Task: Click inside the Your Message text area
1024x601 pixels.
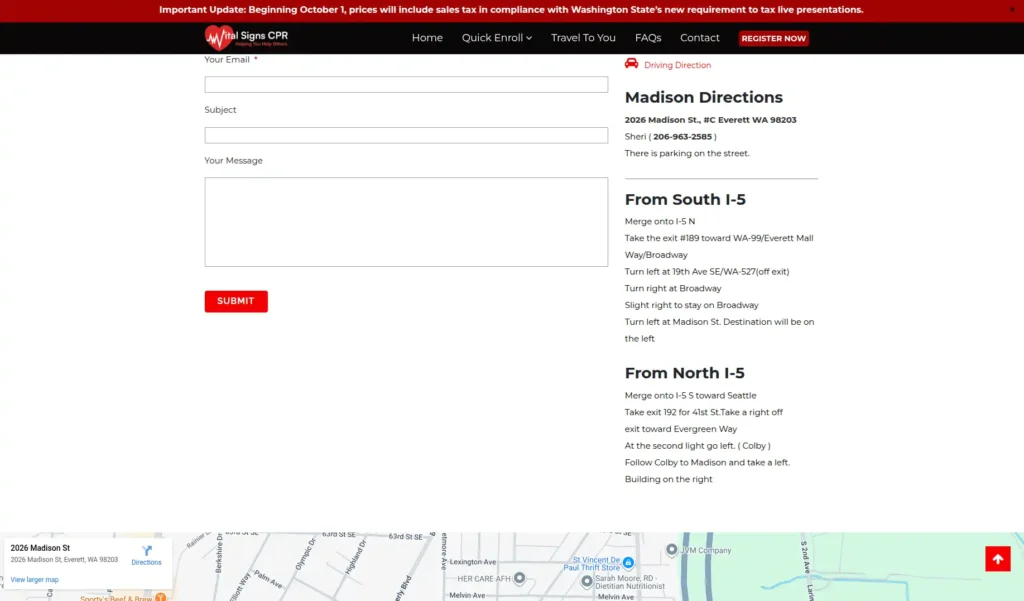Action: 406,222
